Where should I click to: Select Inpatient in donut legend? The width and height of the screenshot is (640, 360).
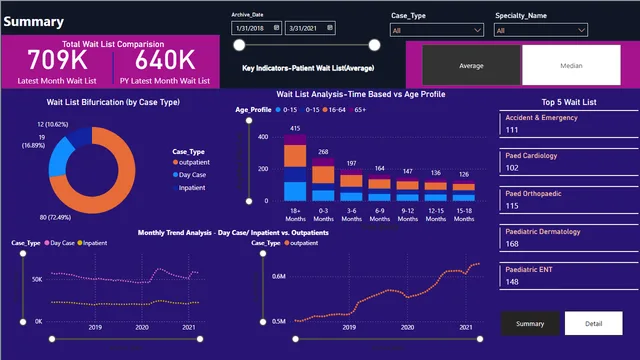[x=189, y=188]
